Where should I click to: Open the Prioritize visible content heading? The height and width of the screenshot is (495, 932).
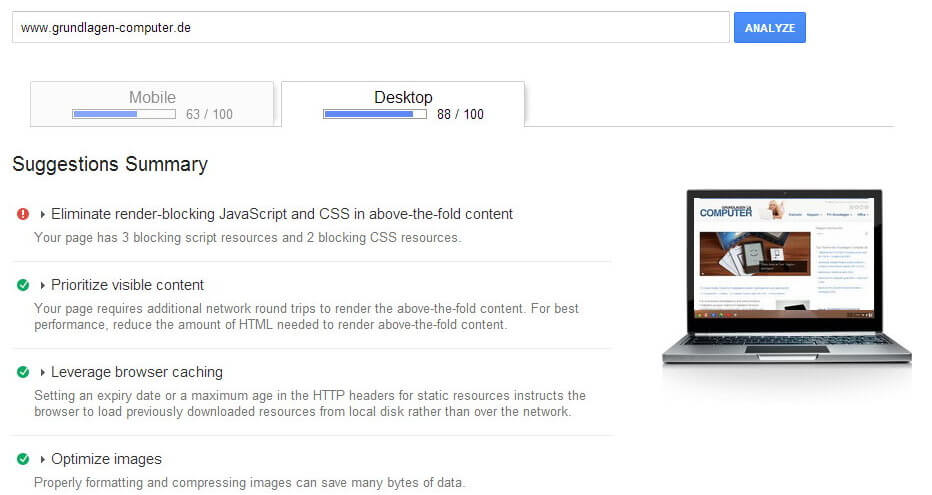(127, 285)
